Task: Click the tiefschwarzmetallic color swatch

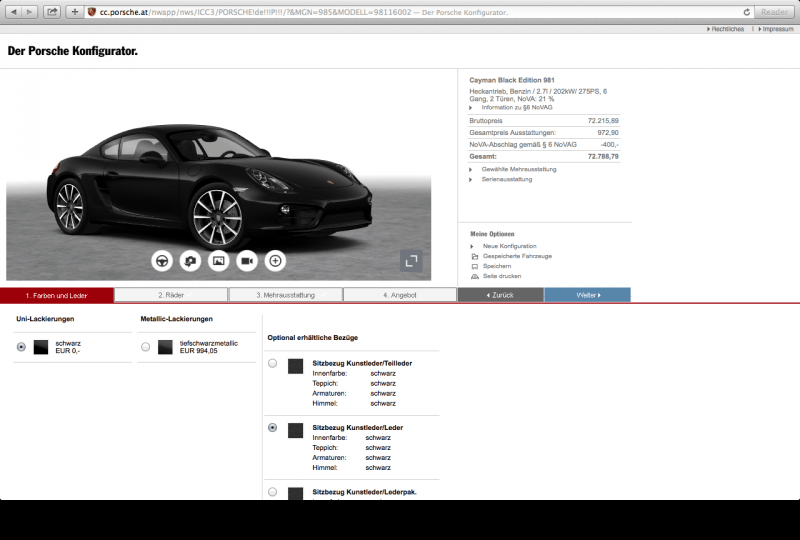Action: (165, 347)
